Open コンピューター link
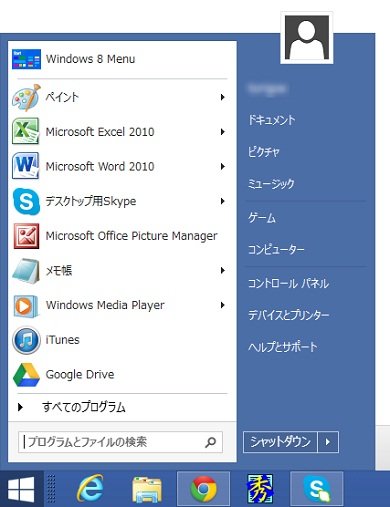 click(276, 250)
